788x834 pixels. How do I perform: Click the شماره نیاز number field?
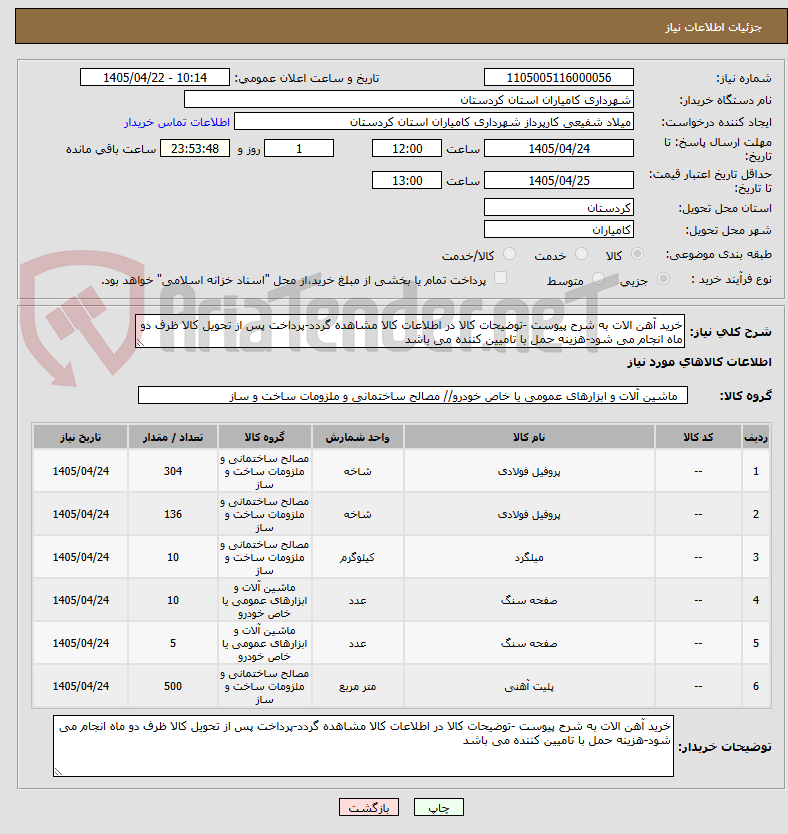(x=559, y=78)
